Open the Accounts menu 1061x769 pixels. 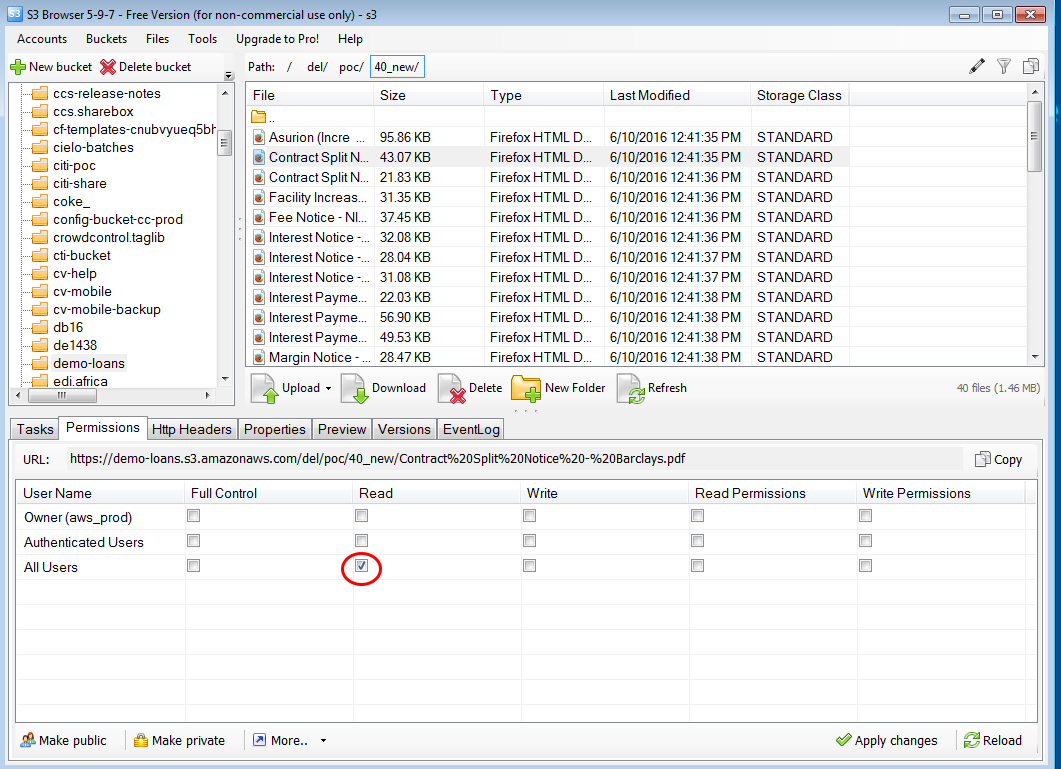pyautogui.click(x=42, y=39)
